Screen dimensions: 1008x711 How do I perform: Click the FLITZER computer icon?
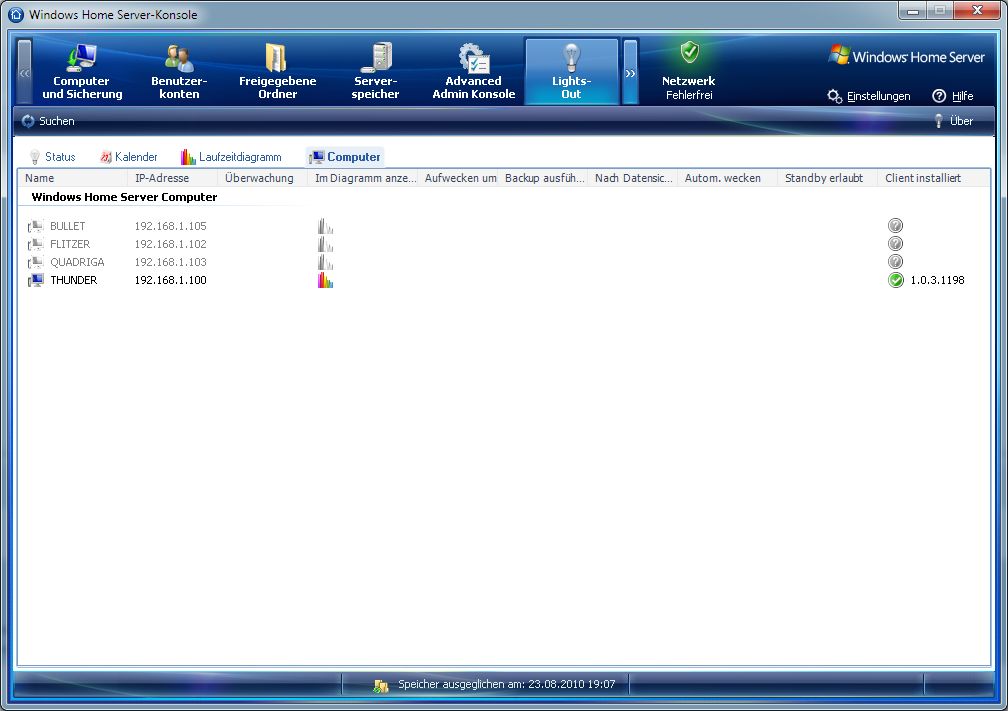tap(36, 244)
